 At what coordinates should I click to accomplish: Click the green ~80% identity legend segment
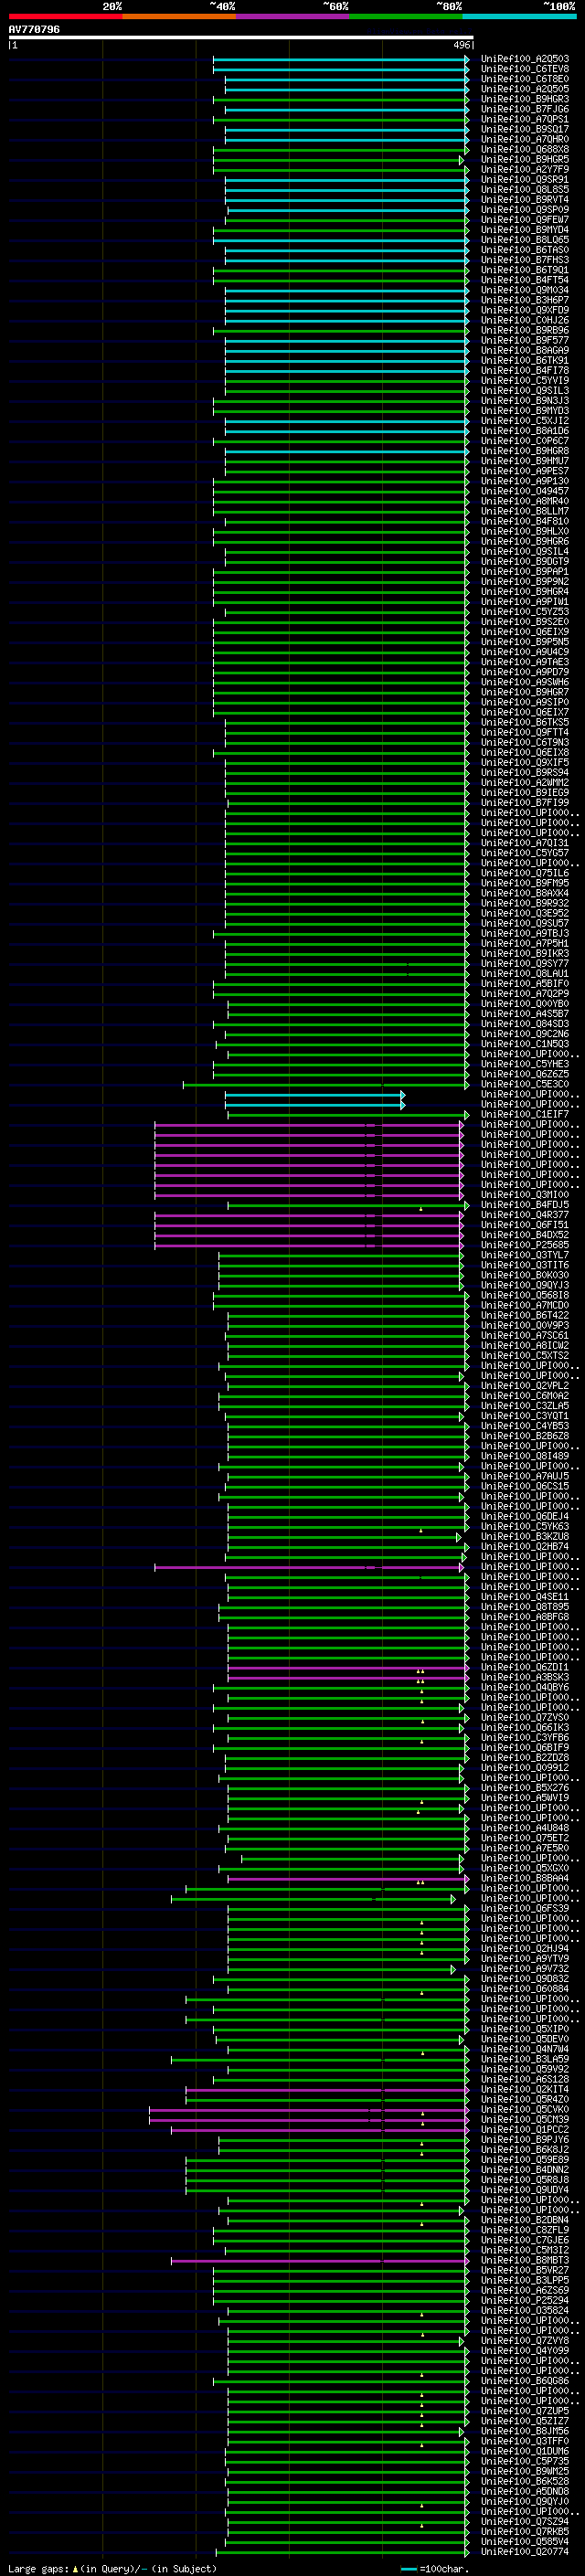[x=406, y=16]
